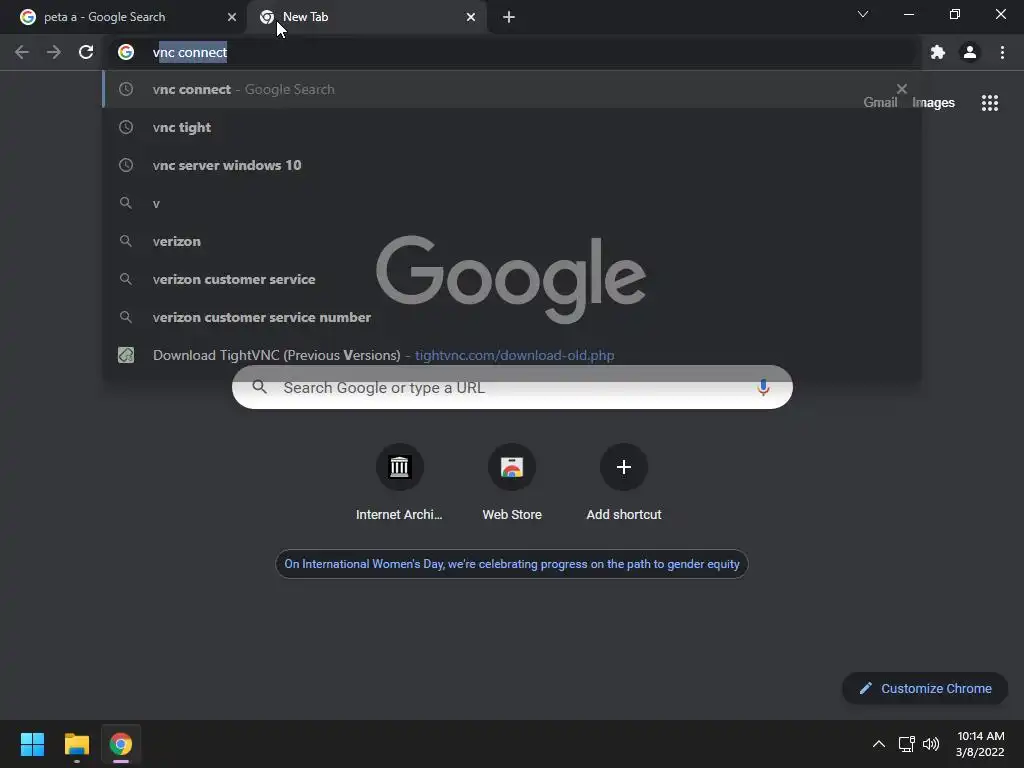Choose the single letter 'v' suggestion

pos(512,203)
